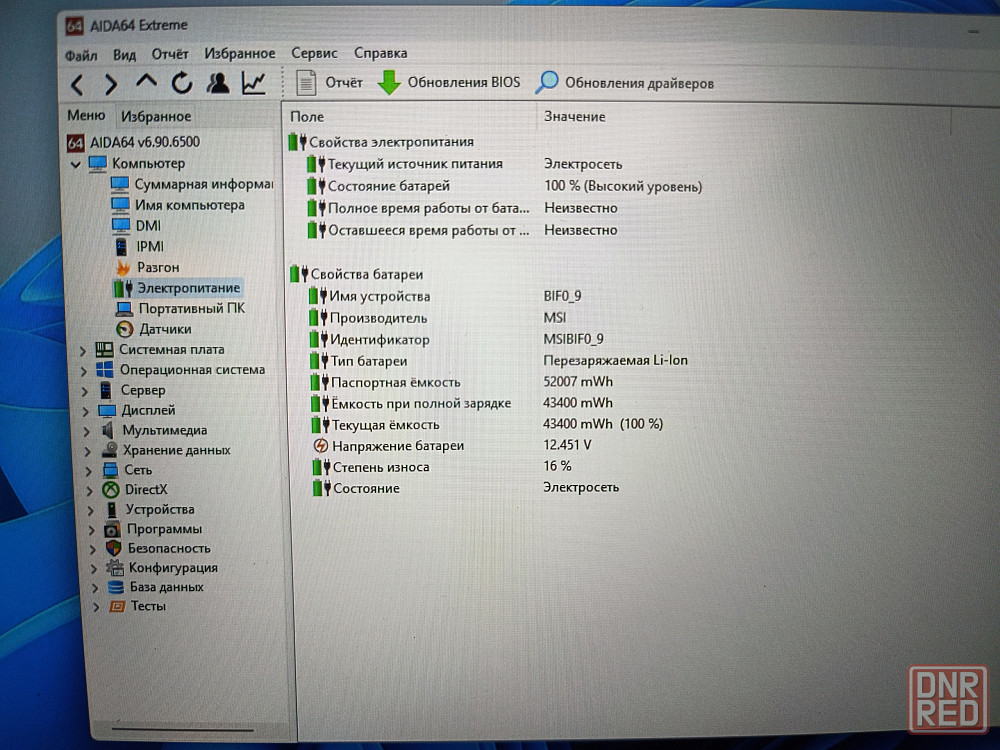Click the BIOS updates green arrow
This screenshot has width=1000, height=750.
click(x=389, y=83)
